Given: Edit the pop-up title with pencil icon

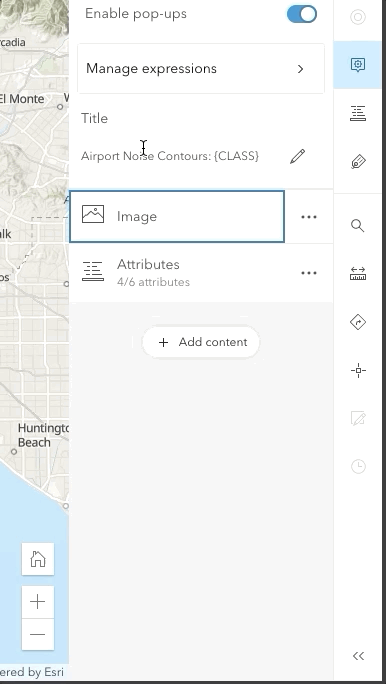Looking at the screenshot, I should 297,156.
